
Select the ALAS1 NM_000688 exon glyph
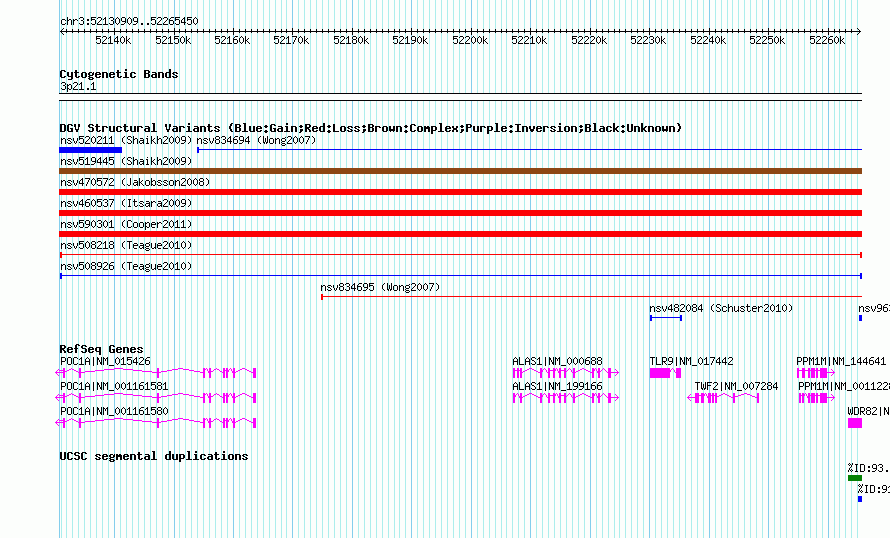(565, 373)
